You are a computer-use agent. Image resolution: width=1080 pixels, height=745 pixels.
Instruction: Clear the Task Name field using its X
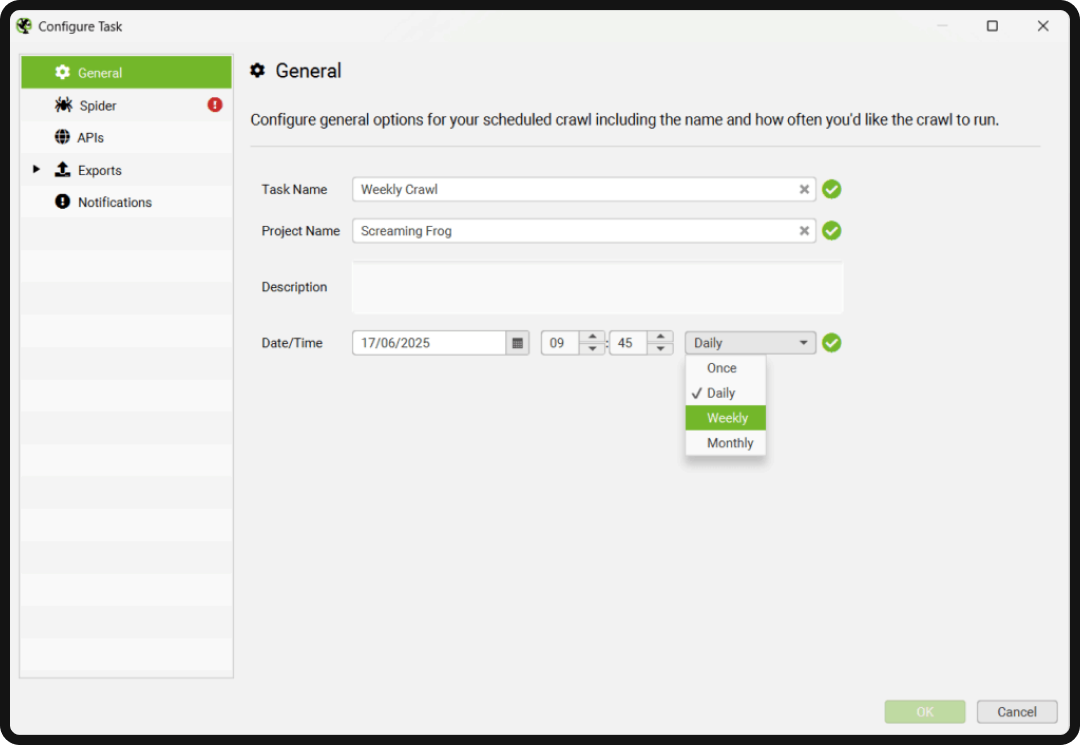pos(804,189)
